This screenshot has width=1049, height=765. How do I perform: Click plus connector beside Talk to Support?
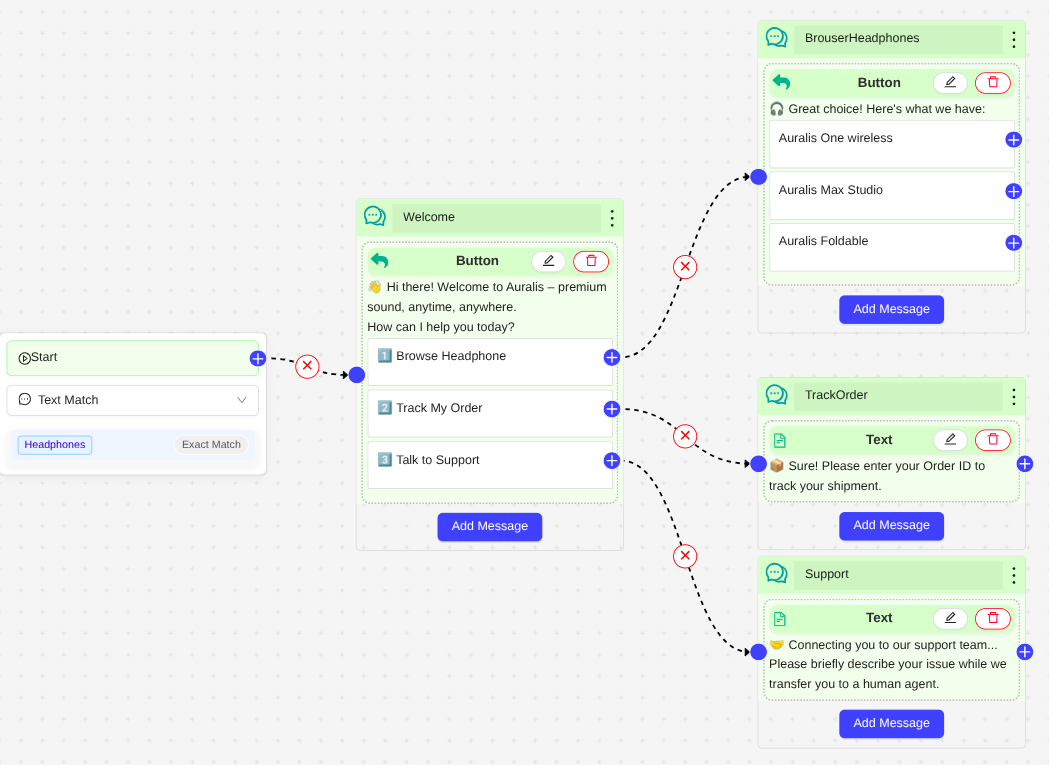612,461
